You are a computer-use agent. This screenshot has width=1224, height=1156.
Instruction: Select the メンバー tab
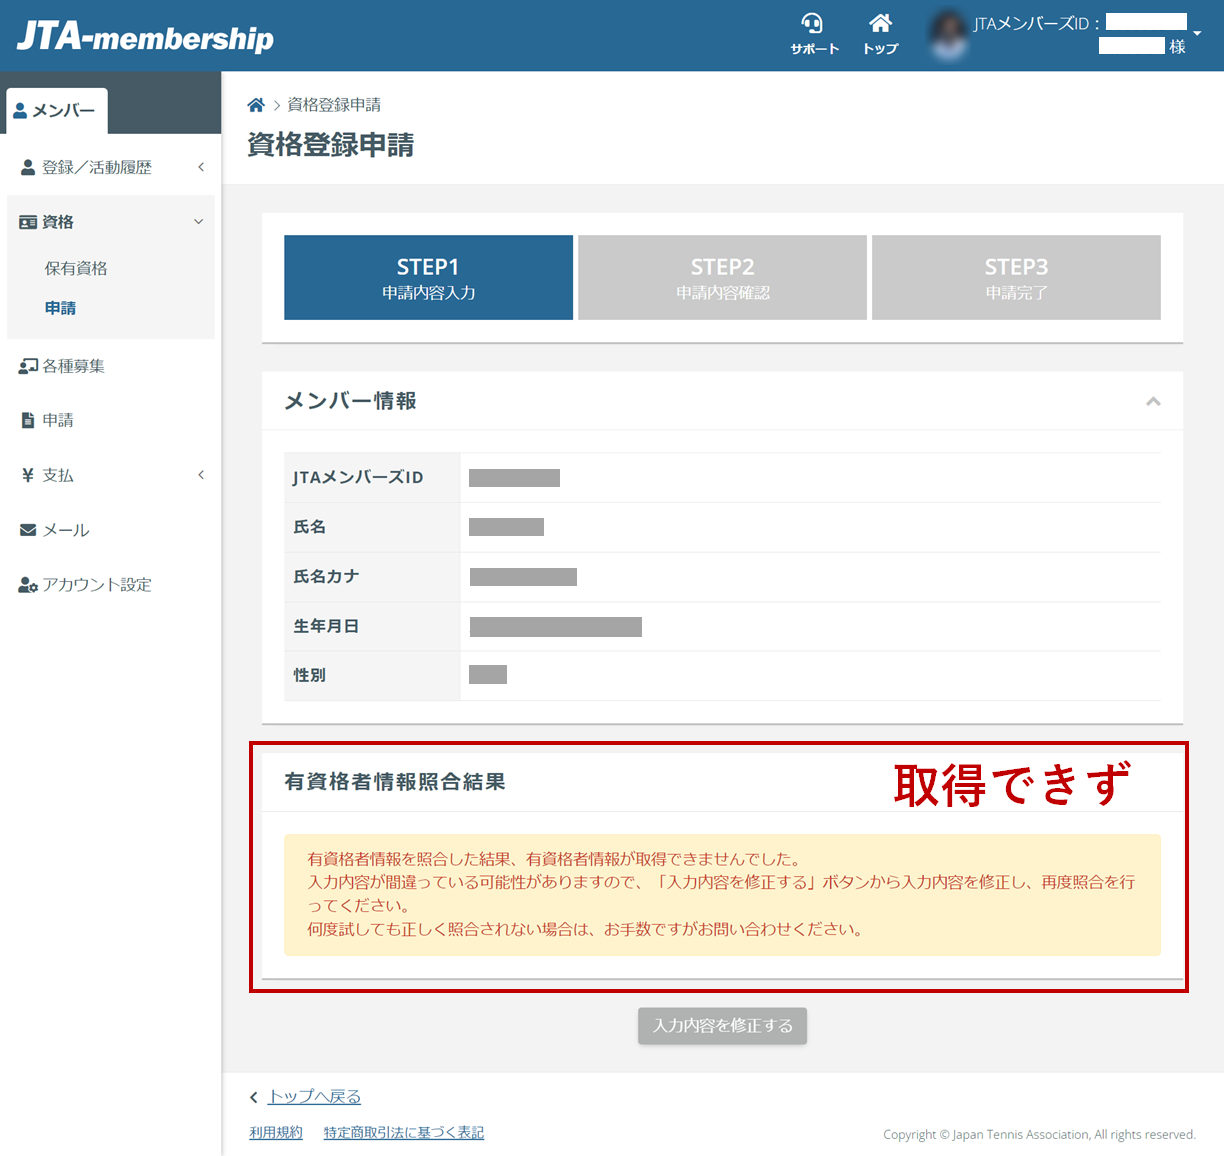[x=57, y=111]
